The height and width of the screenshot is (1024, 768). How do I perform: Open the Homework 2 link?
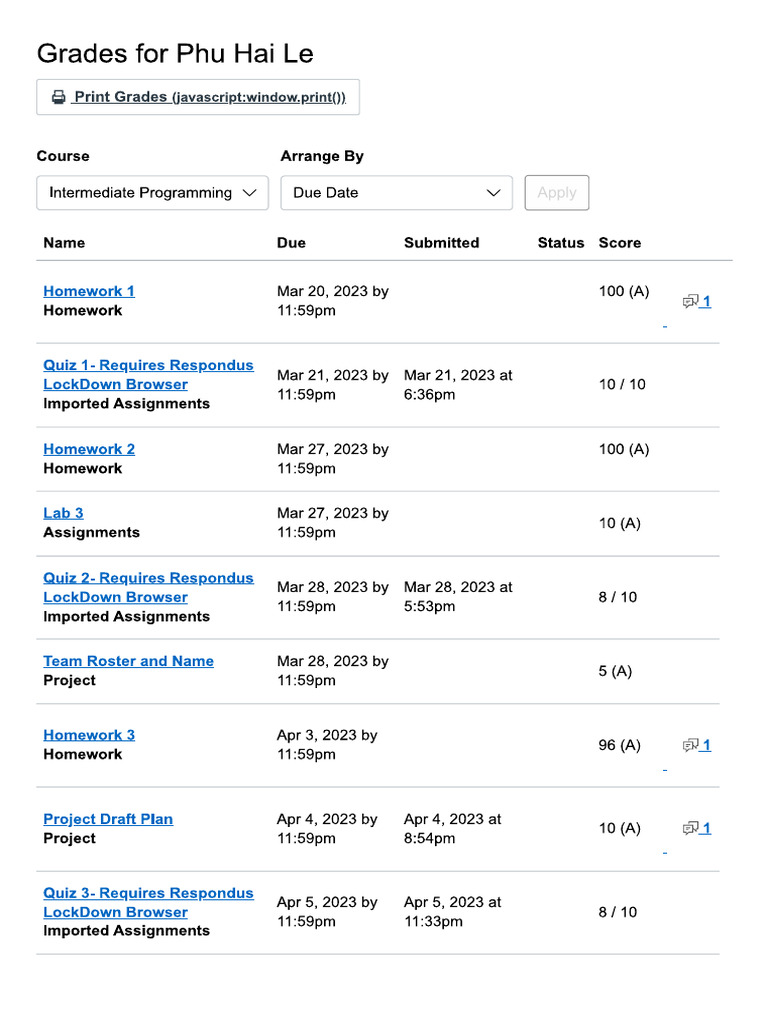[x=89, y=449]
